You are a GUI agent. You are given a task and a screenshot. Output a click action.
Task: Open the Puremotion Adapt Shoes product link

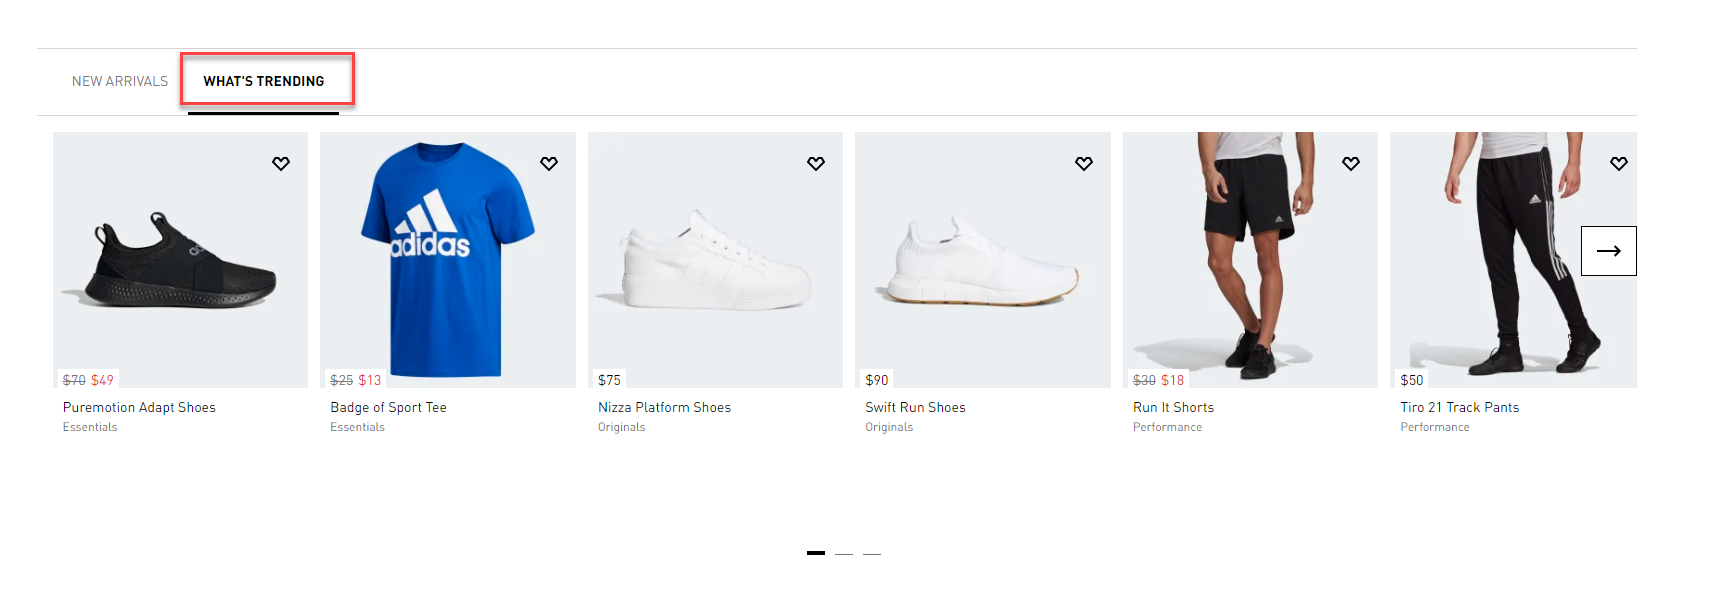coord(139,407)
